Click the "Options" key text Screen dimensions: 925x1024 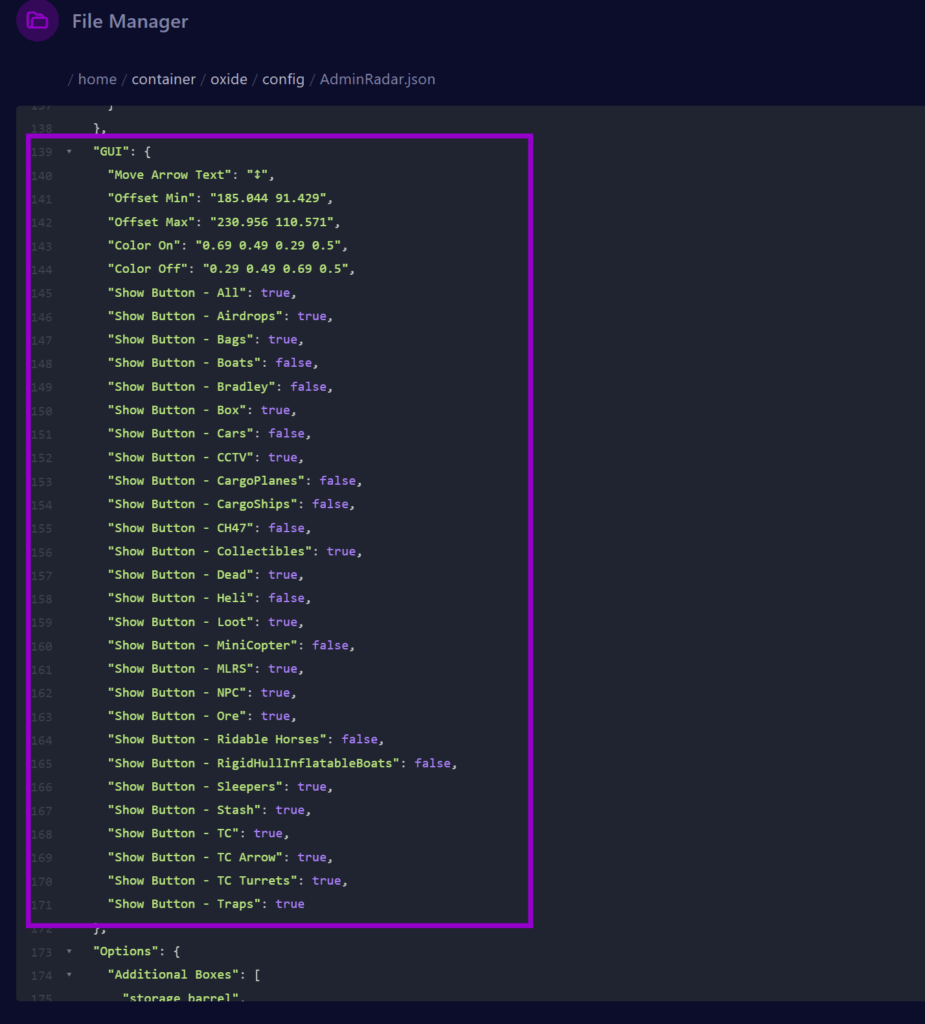click(126, 951)
